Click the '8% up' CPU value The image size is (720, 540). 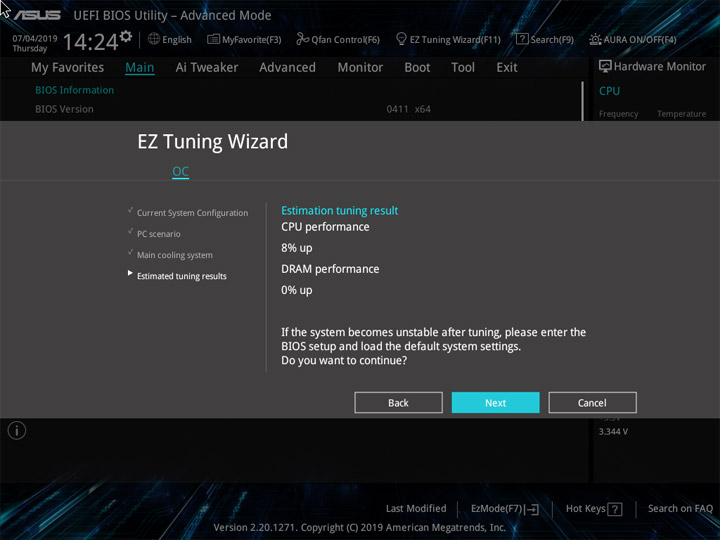tap(297, 248)
